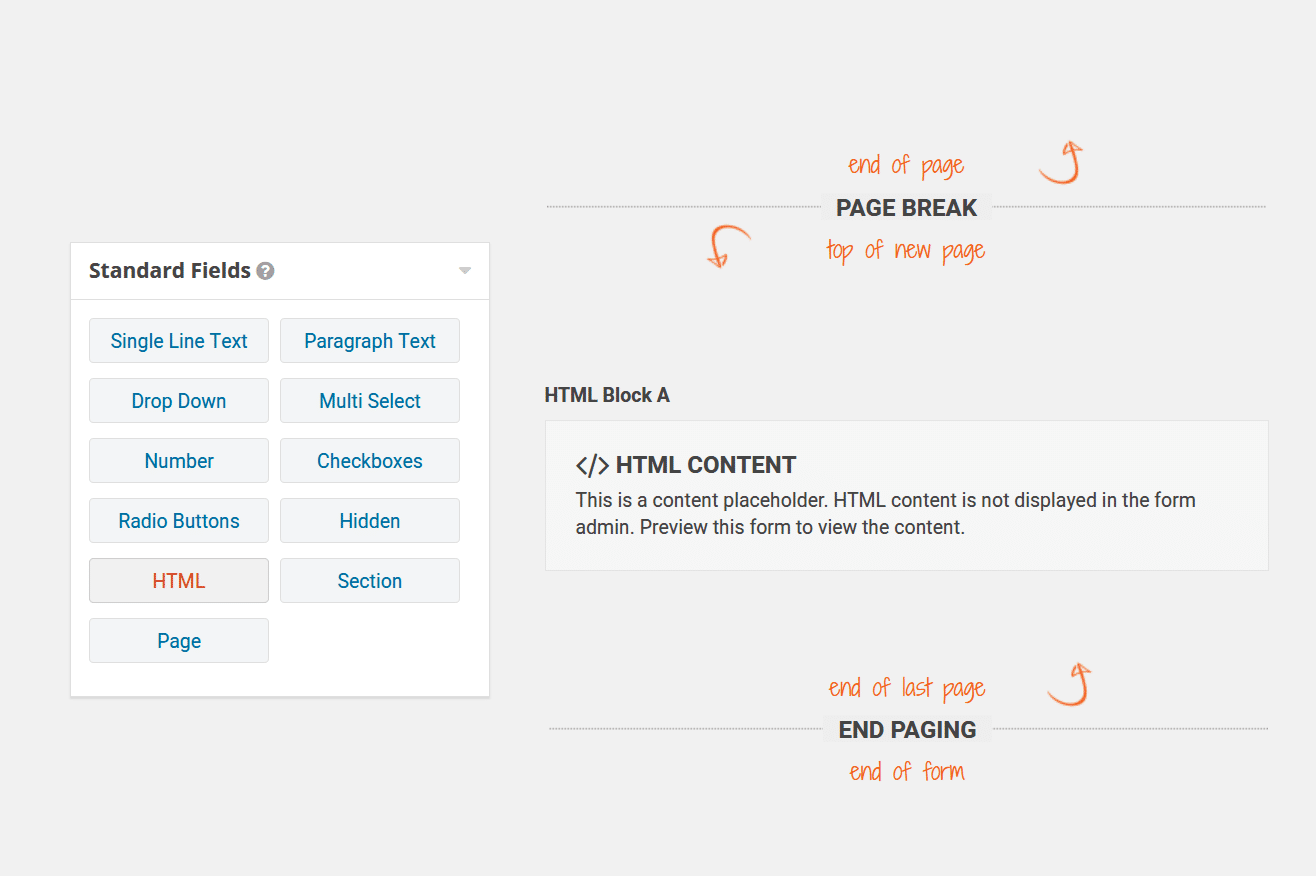The image size is (1316, 876).
Task: Open the HTML Block A content placeholder
Action: click(907, 496)
